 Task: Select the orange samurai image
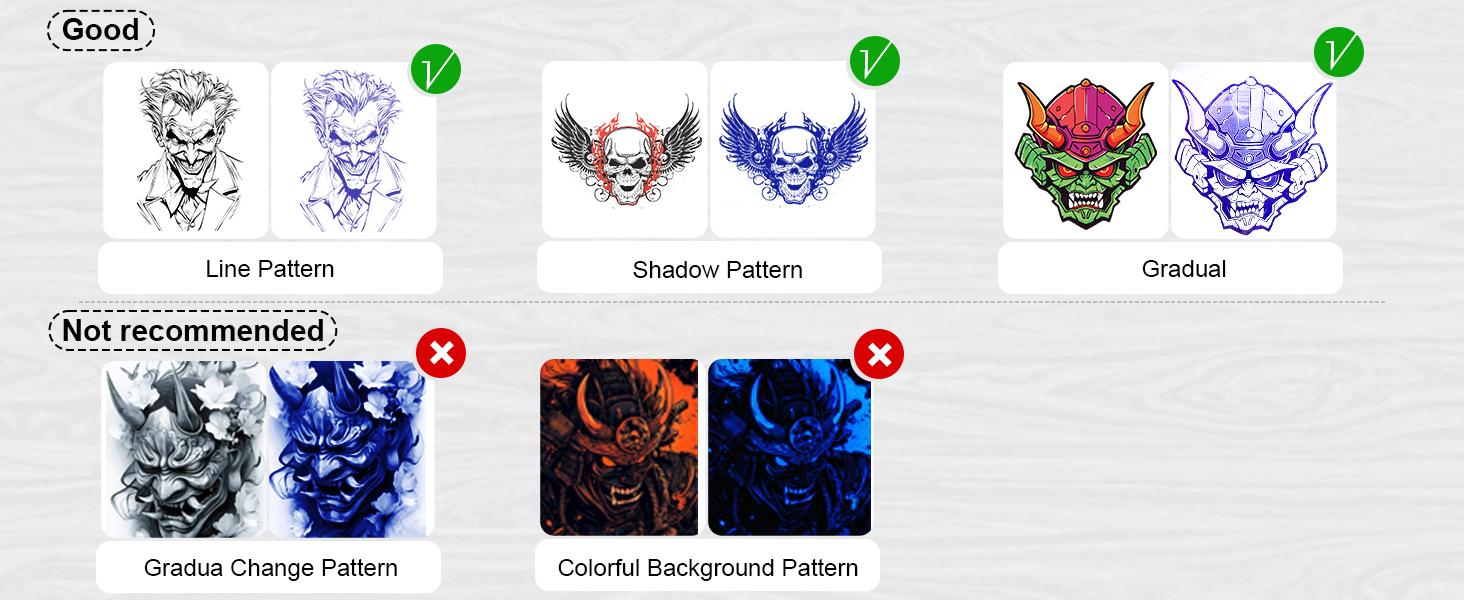(620, 448)
